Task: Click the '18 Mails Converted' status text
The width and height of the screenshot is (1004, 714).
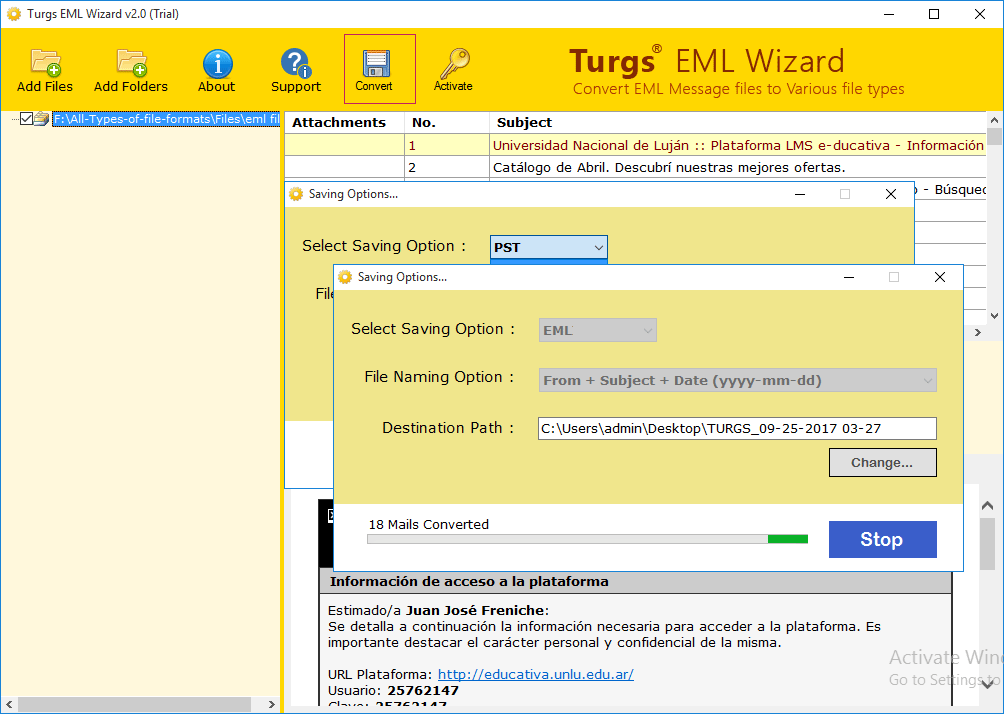Action: pyautogui.click(x=428, y=524)
